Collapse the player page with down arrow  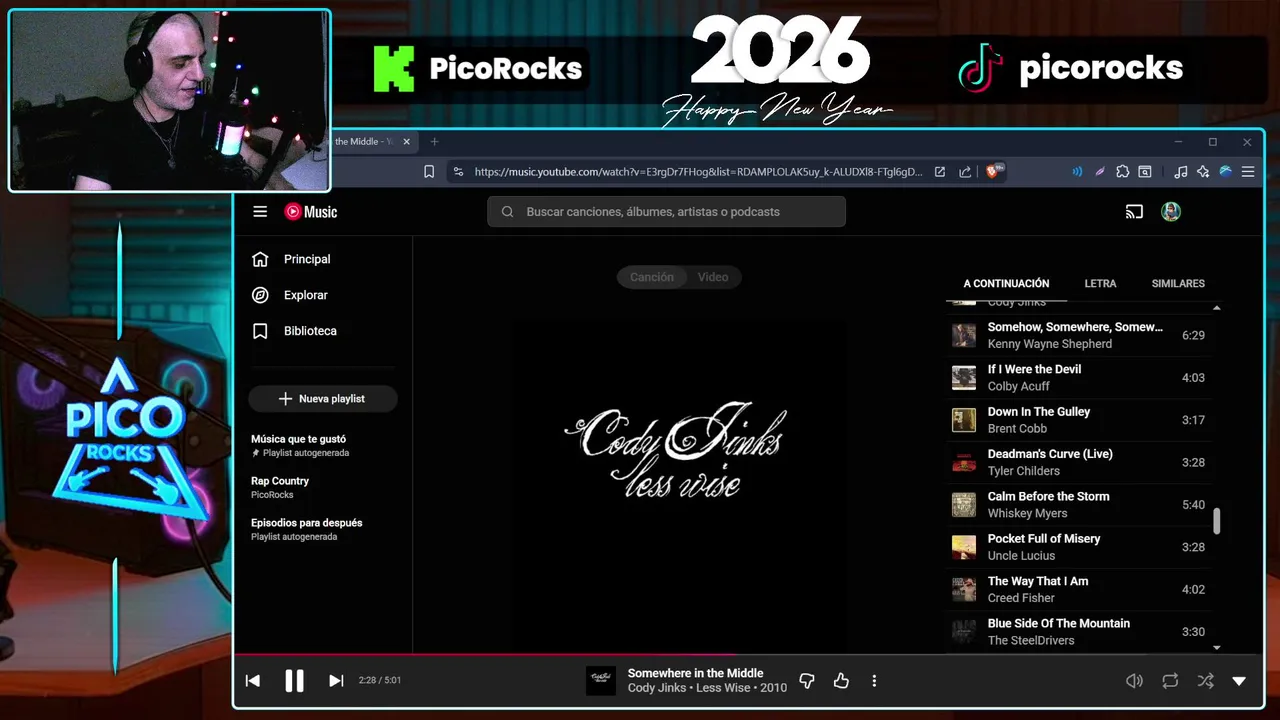1239,681
